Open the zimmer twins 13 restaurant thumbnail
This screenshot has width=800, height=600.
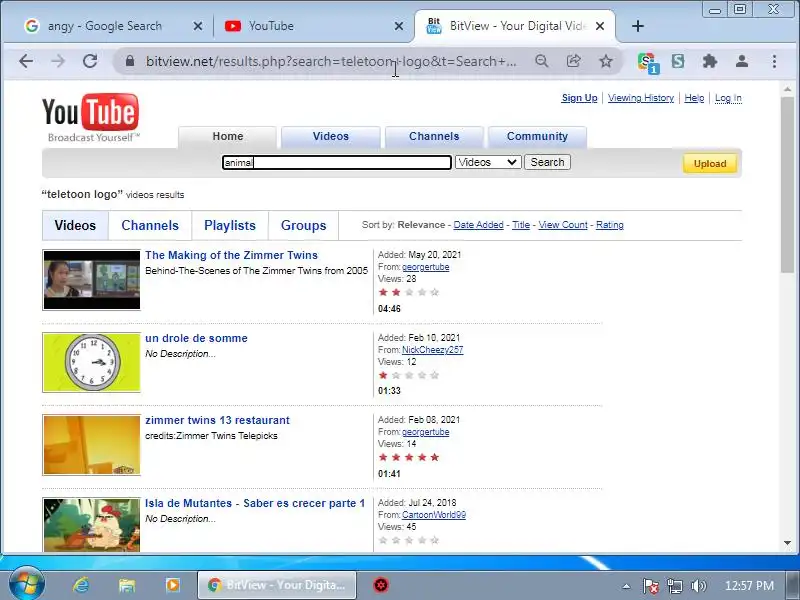coord(91,445)
